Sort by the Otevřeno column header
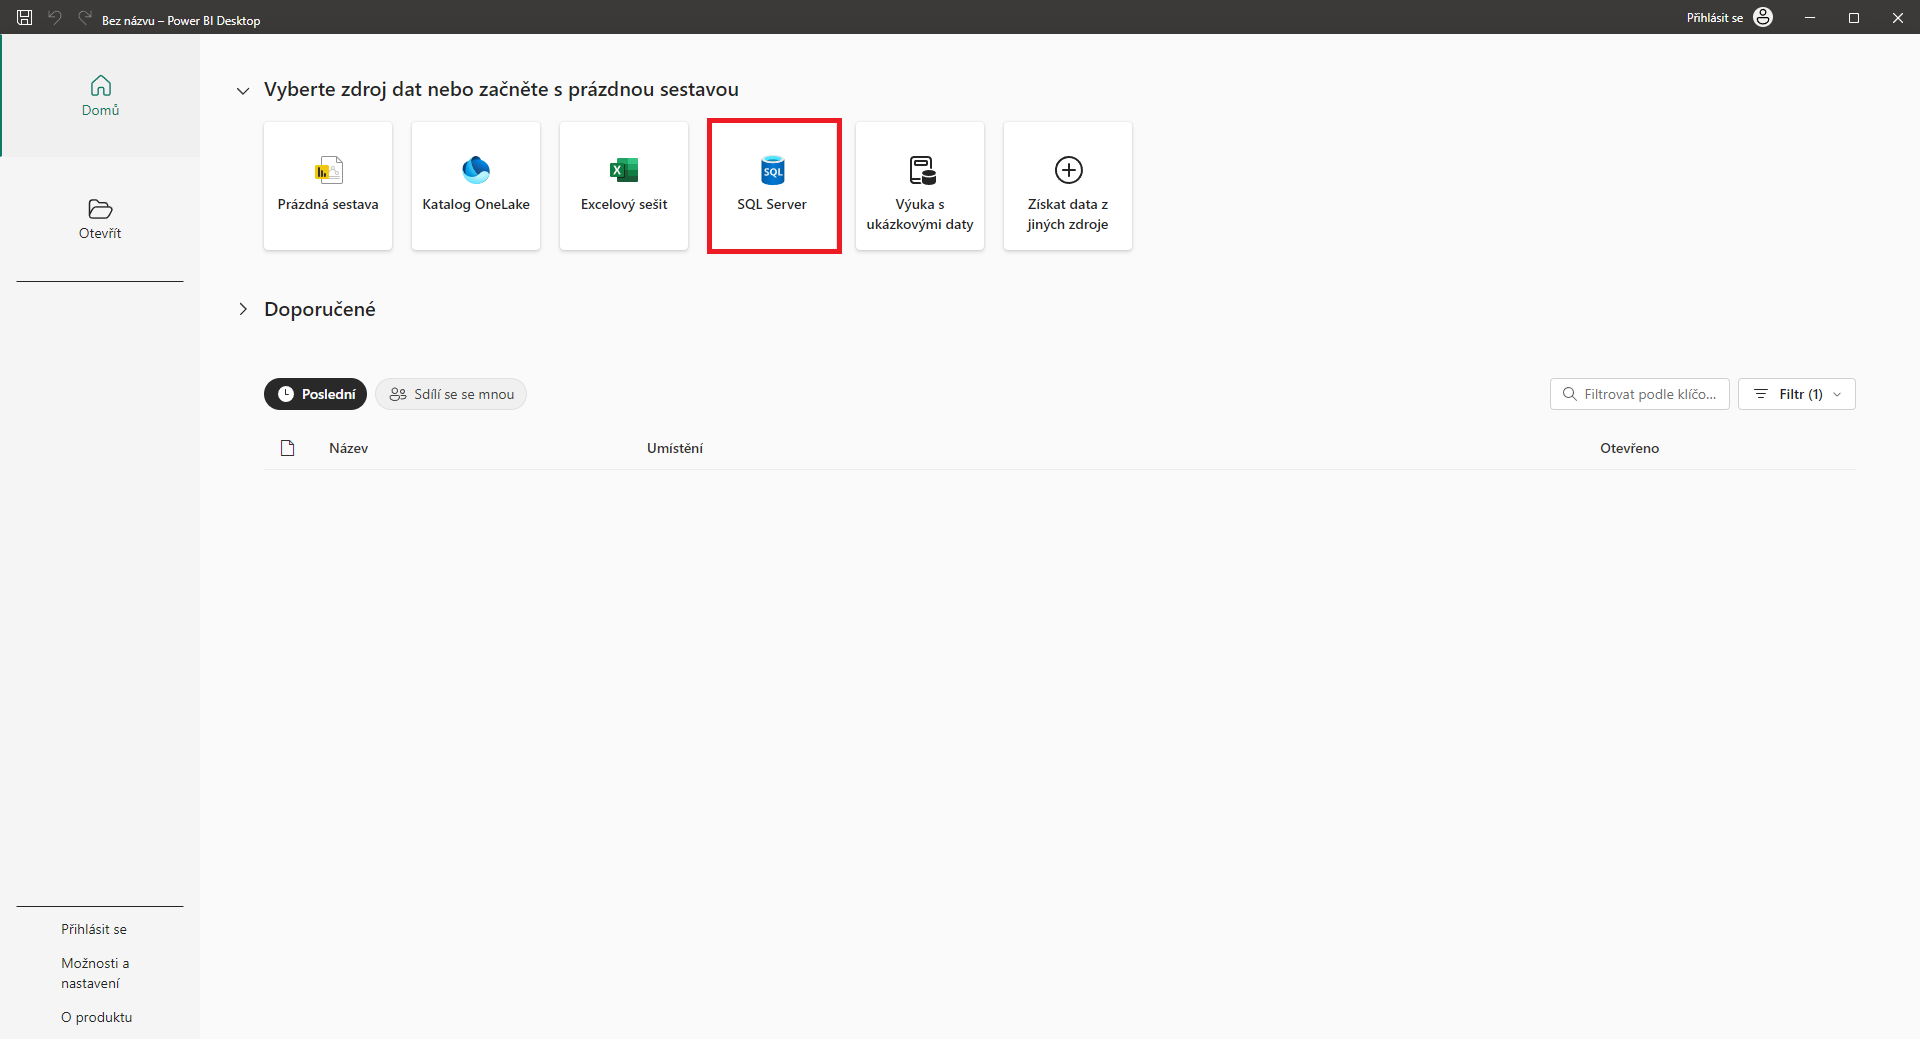The height and width of the screenshot is (1039, 1920). pos(1629,448)
